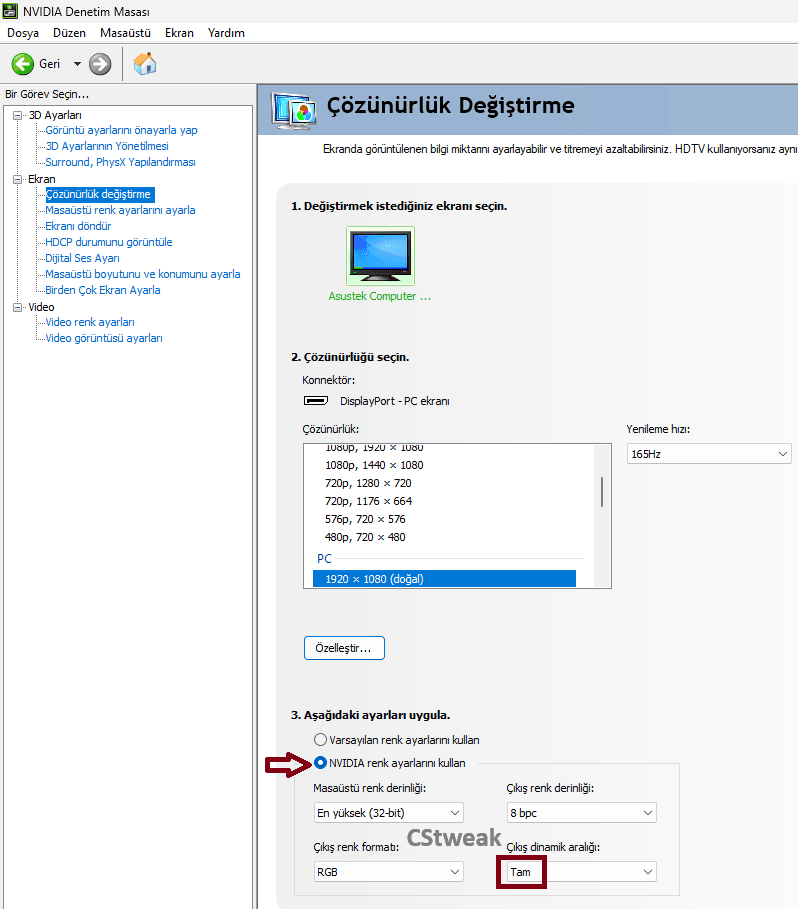798x909 pixels.
Task: Click the NVIDIA logo in title bar
Action: pos(11,12)
